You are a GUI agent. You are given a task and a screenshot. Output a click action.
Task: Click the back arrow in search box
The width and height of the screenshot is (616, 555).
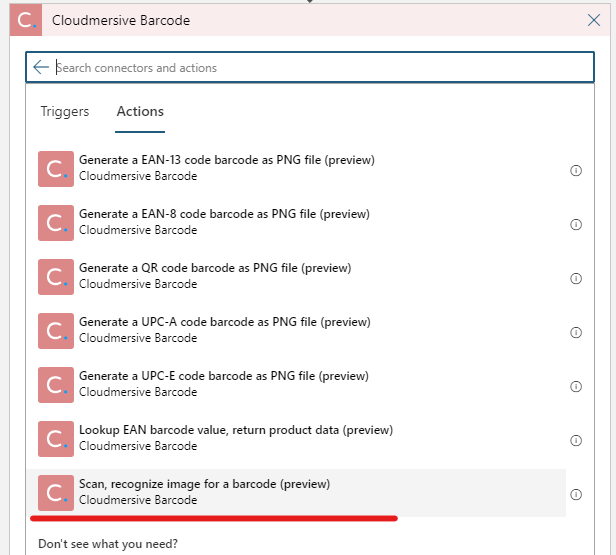(41, 67)
